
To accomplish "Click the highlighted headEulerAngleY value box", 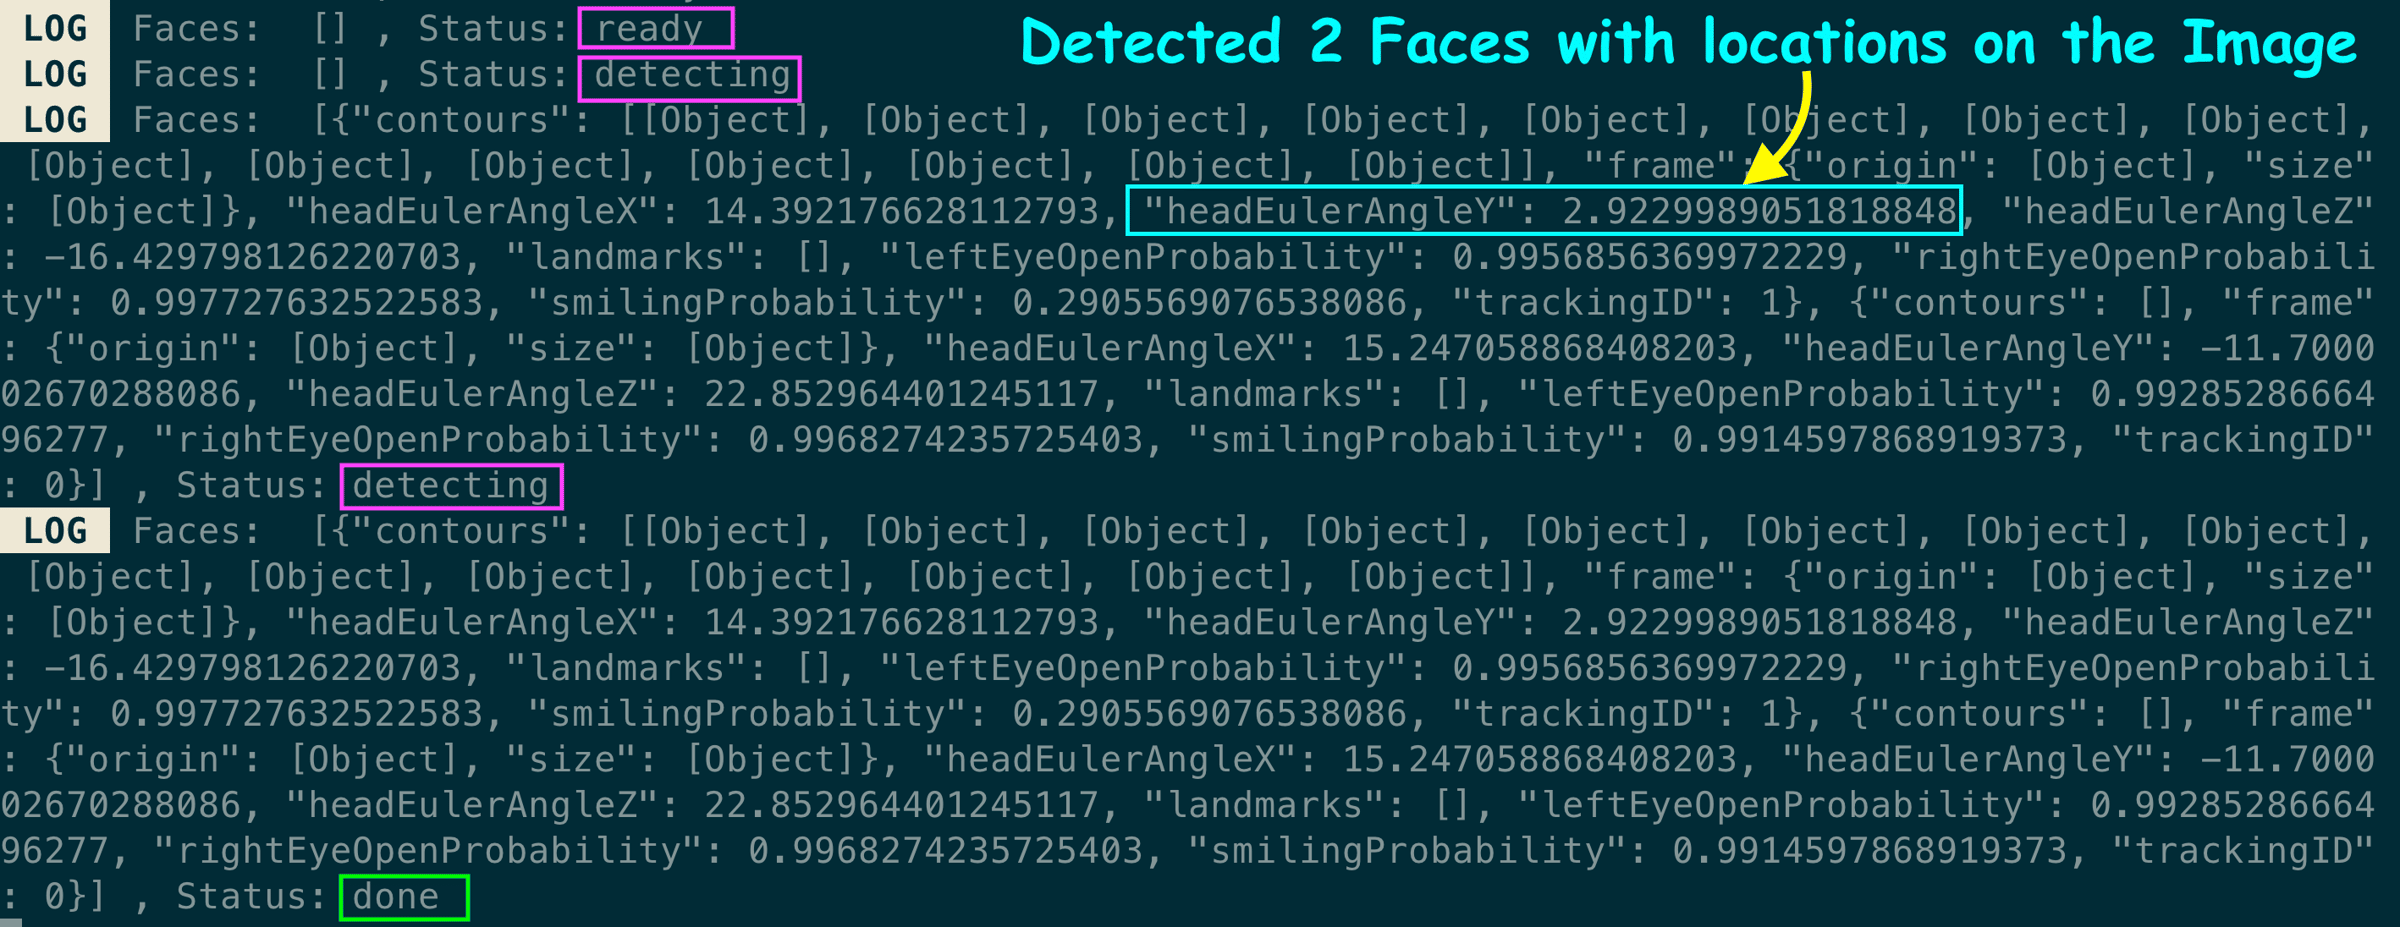I will click(1544, 211).
